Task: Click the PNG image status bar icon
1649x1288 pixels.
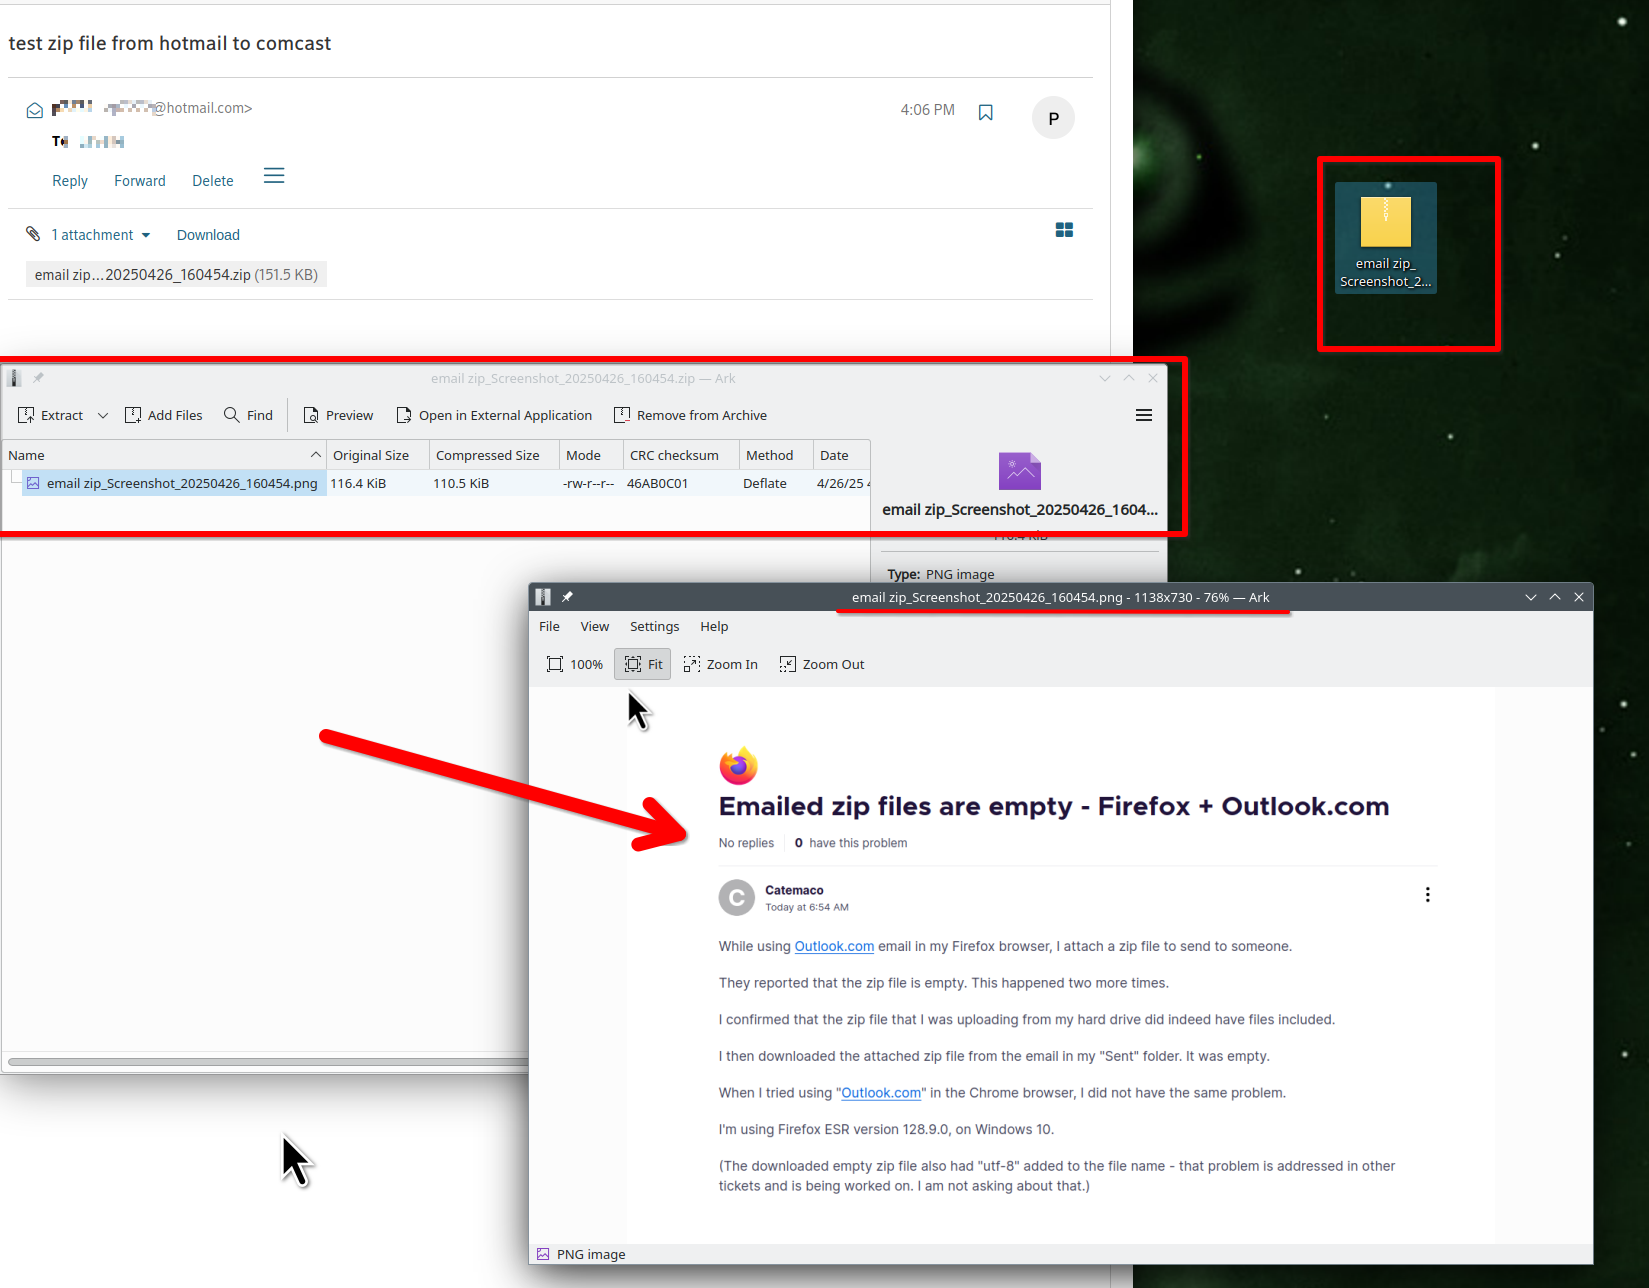Action: click(x=543, y=1254)
